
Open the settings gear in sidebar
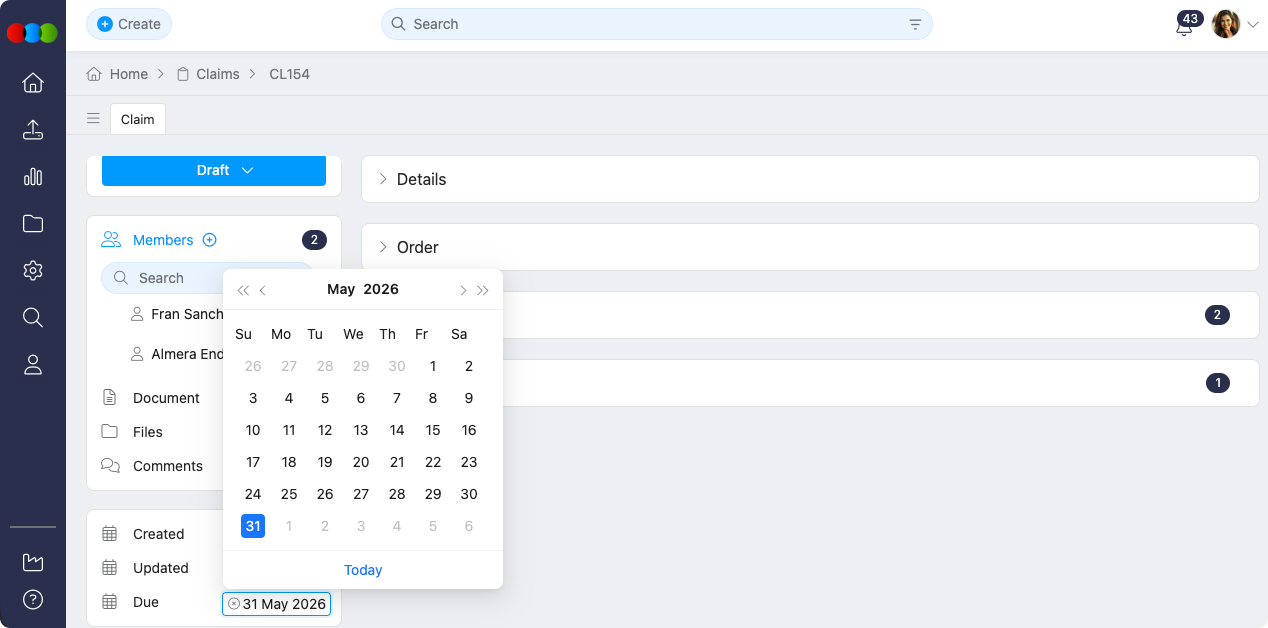(x=33, y=271)
